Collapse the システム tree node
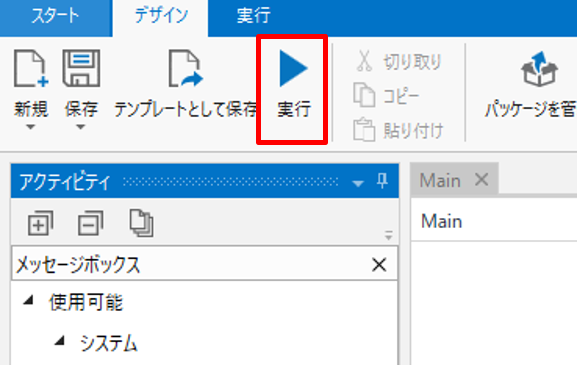 (x=60, y=341)
